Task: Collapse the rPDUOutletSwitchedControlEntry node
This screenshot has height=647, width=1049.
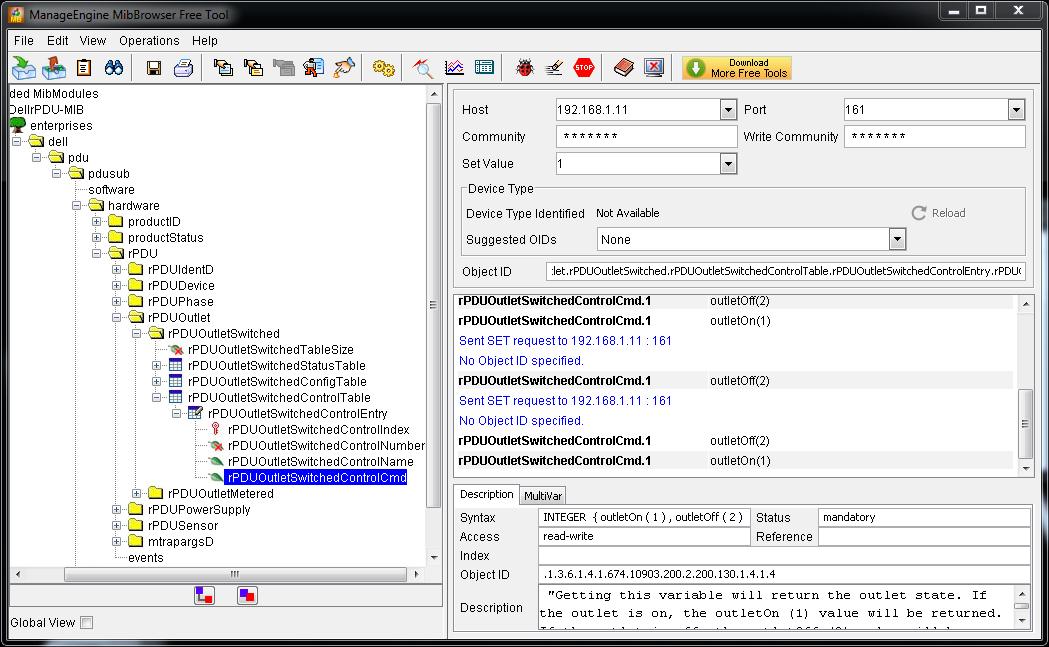Action: coord(176,413)
